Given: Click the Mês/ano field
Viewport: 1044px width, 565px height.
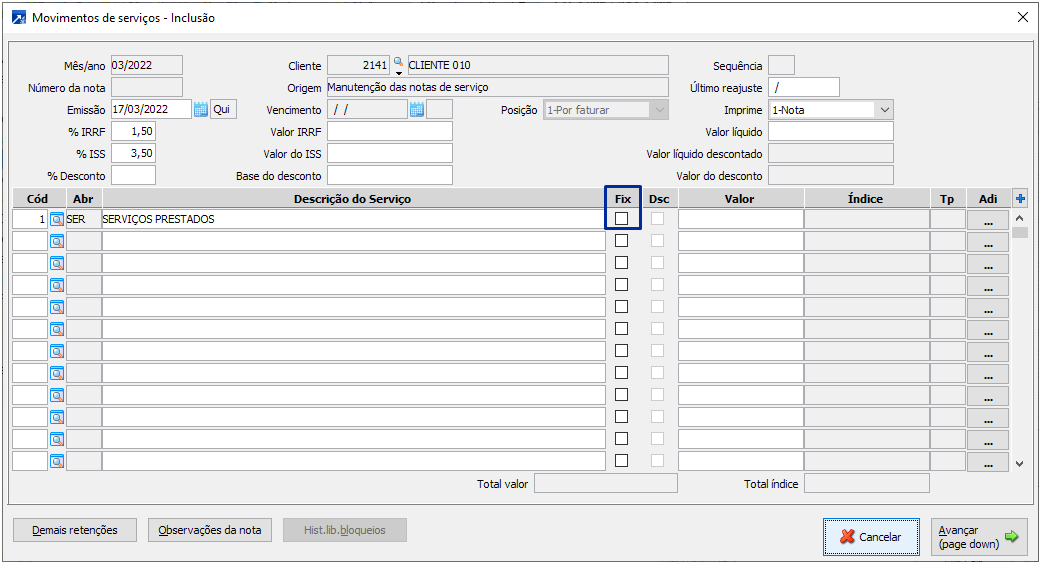Looking at the screenshot, I should [x=146, y=65].
